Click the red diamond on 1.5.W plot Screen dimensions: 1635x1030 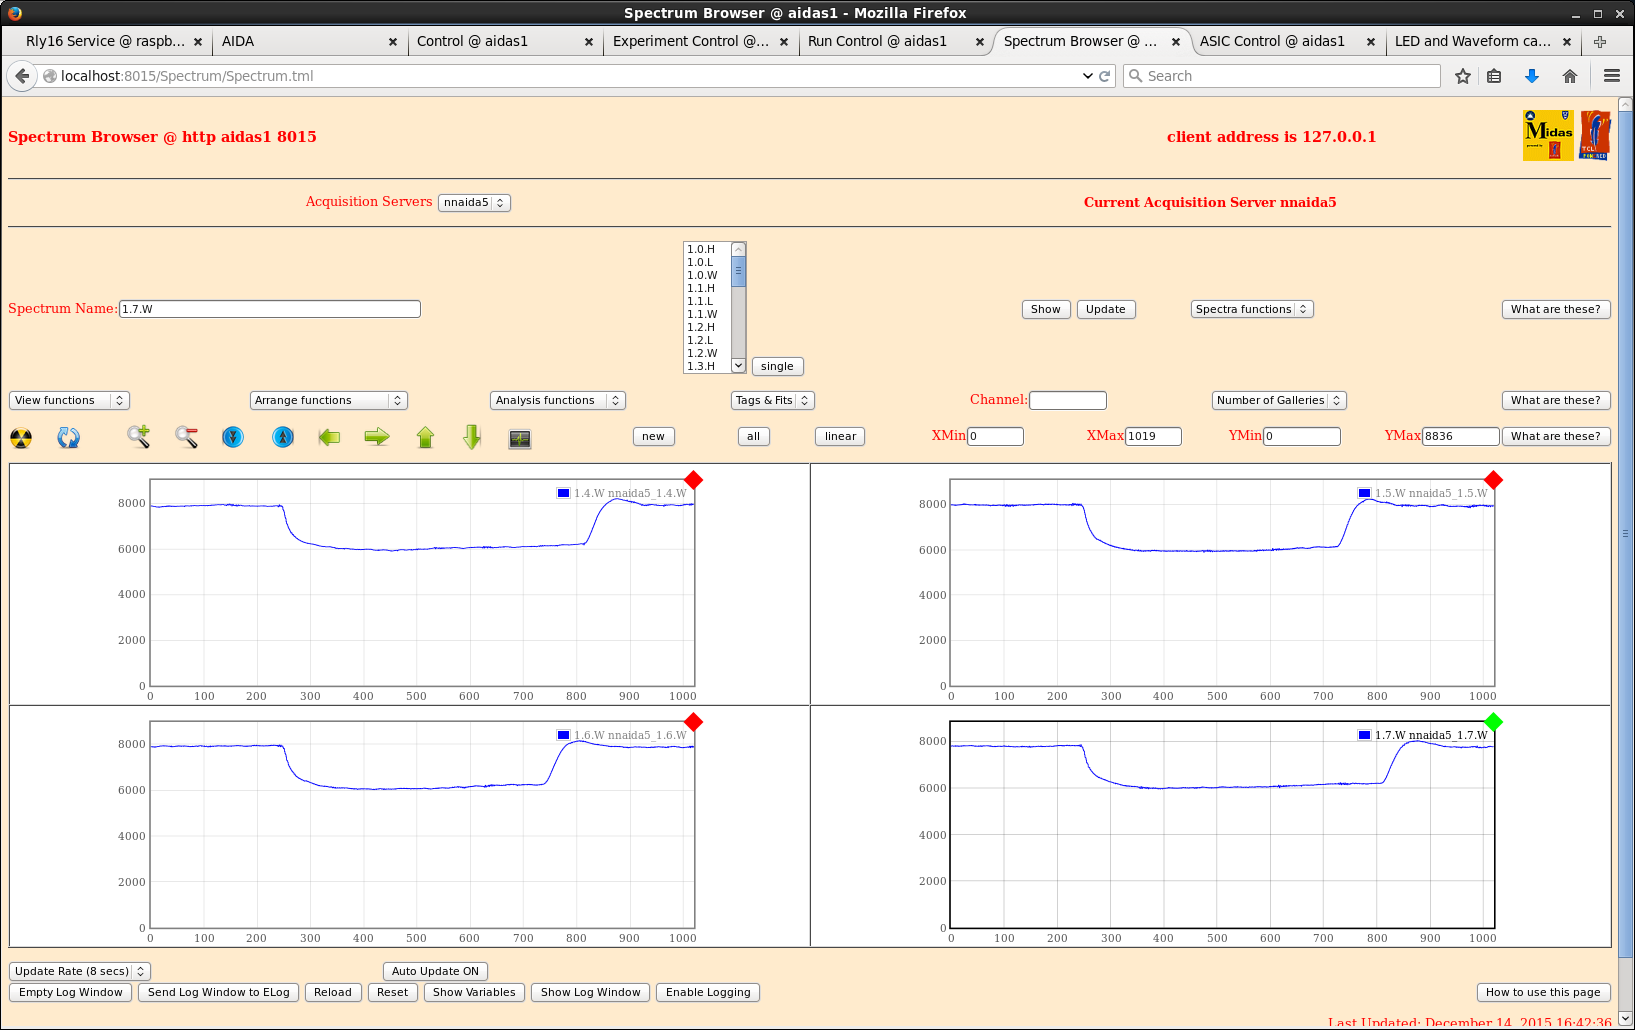click(x=1493, y=480)
